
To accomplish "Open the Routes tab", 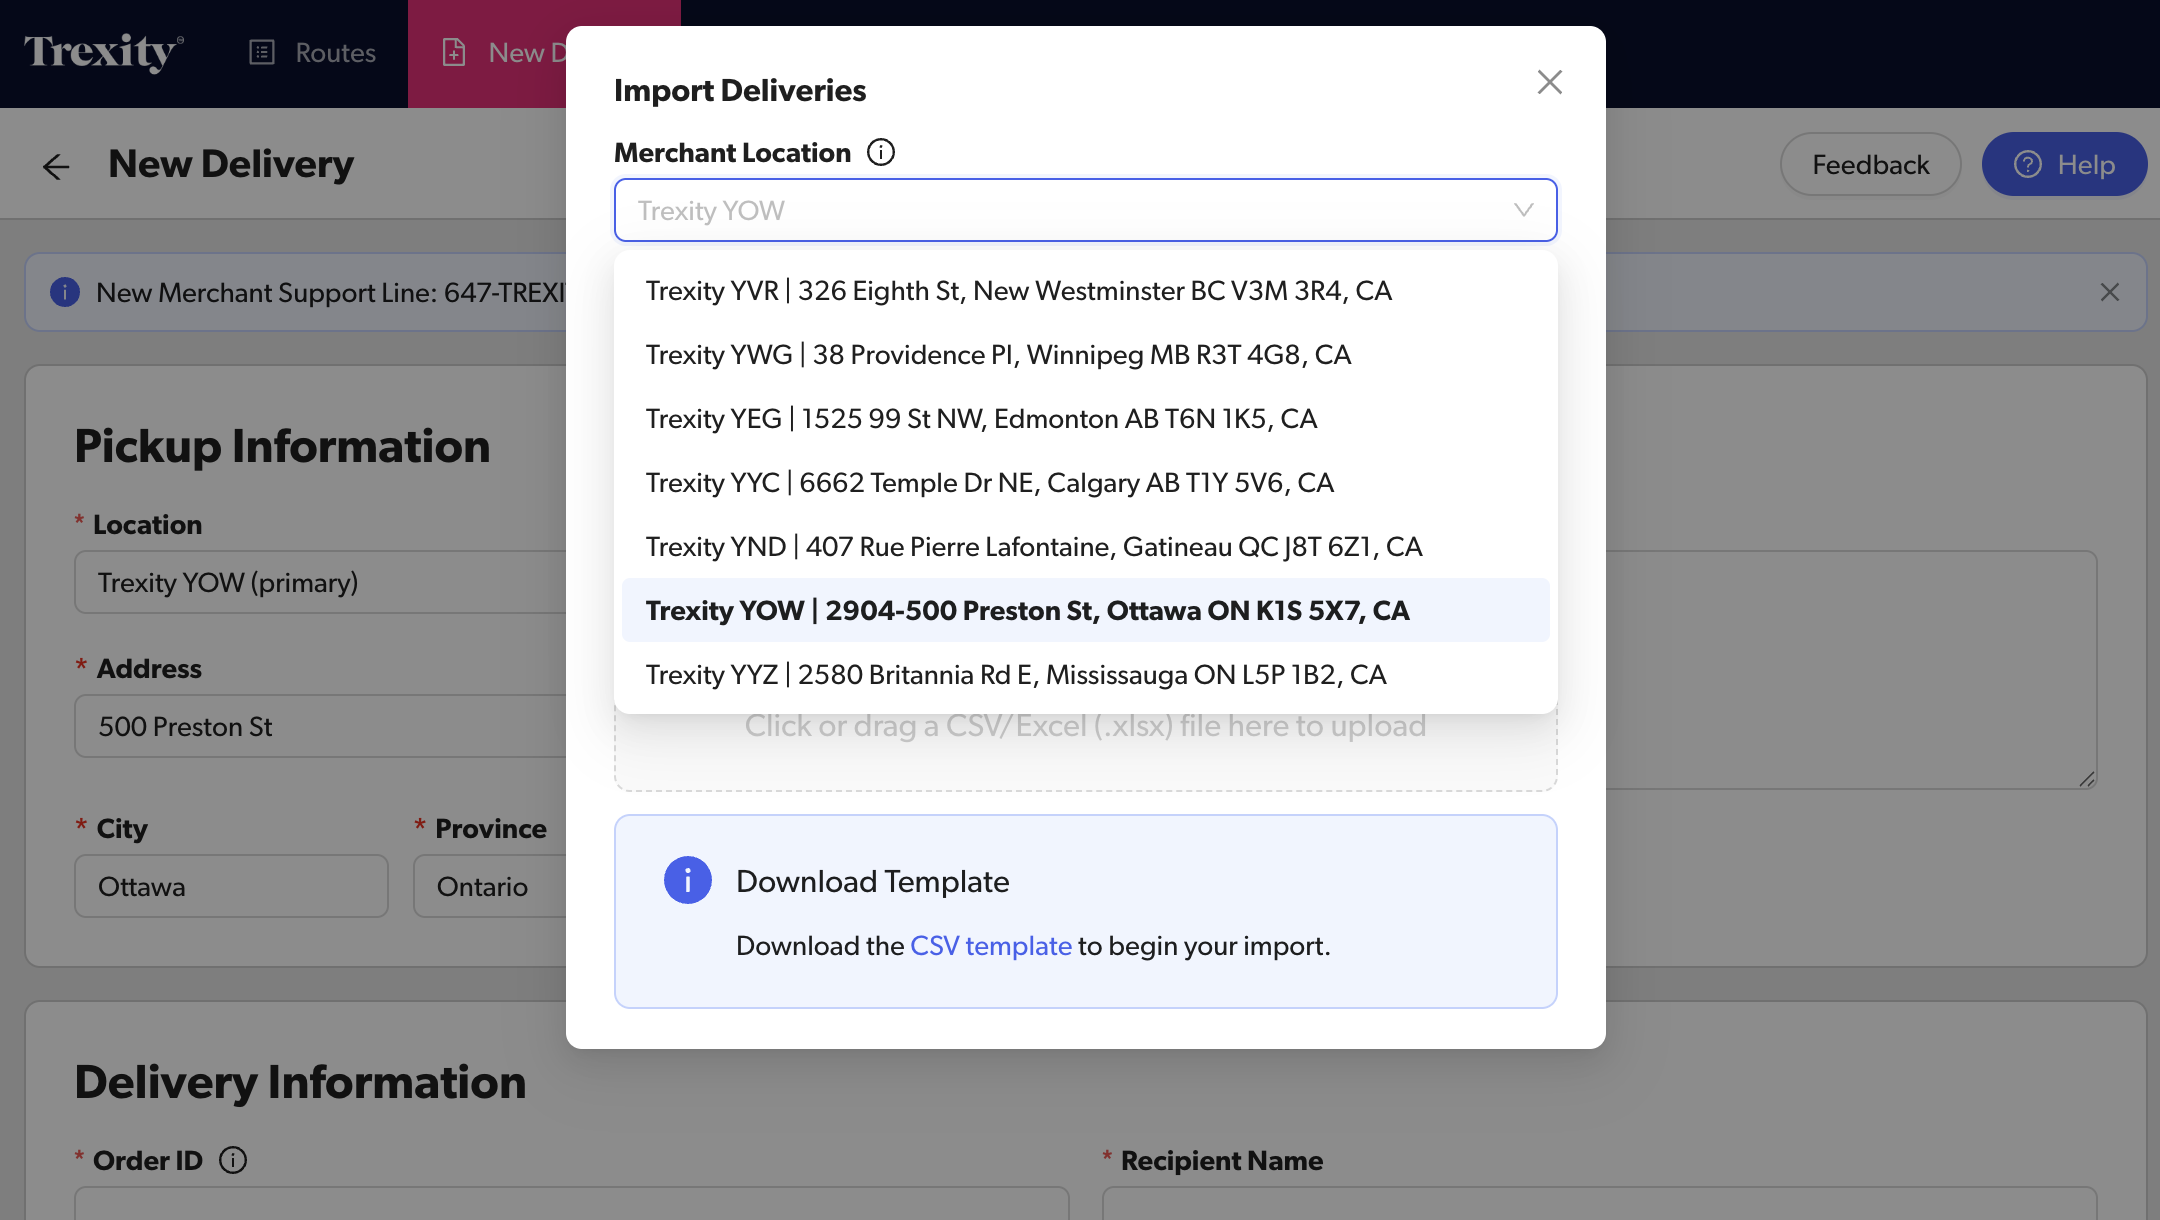I will tap(312, 53).
